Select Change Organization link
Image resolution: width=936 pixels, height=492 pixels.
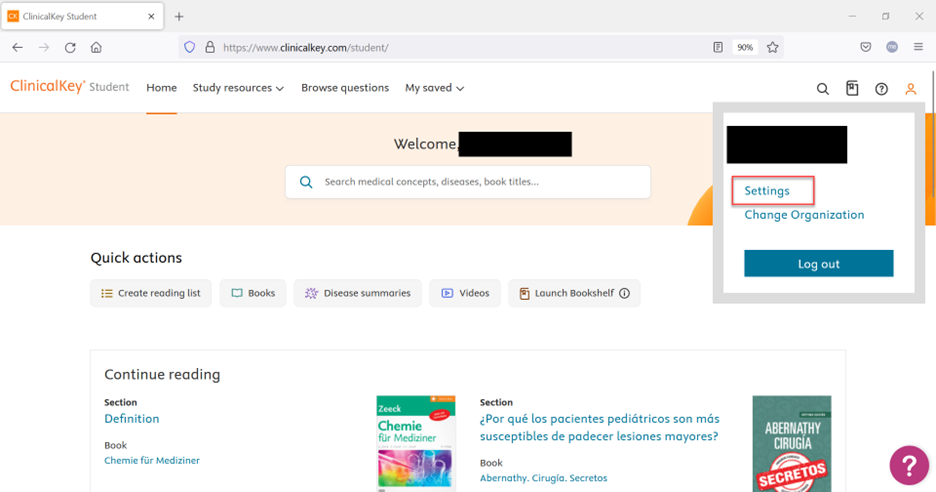[x=804, y=215]
